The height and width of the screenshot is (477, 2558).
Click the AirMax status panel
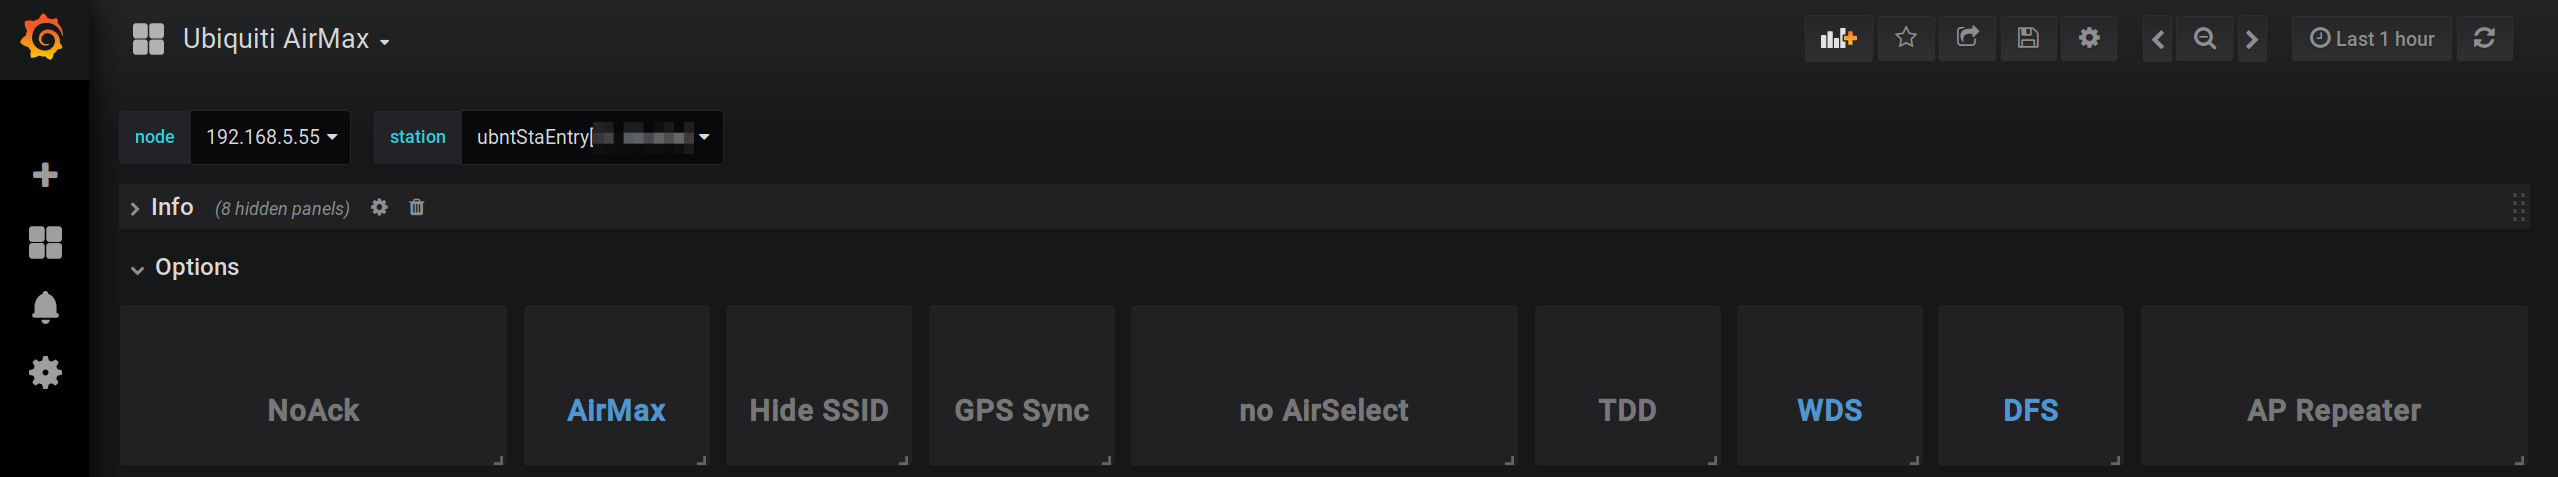616,385
